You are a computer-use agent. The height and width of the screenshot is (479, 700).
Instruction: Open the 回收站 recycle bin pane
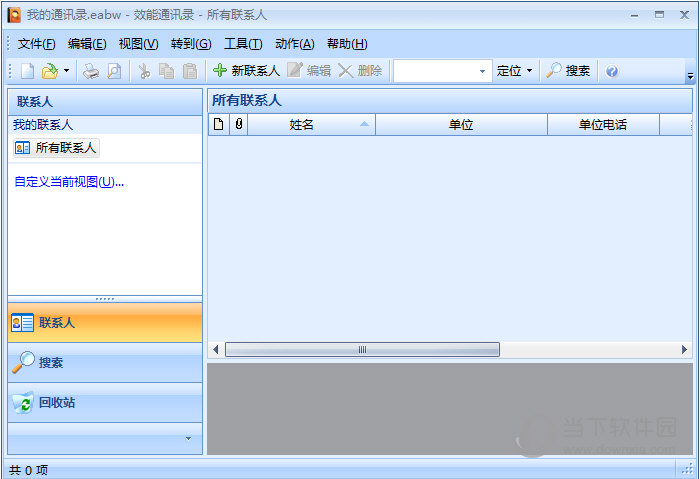click(x=105, y=403)
